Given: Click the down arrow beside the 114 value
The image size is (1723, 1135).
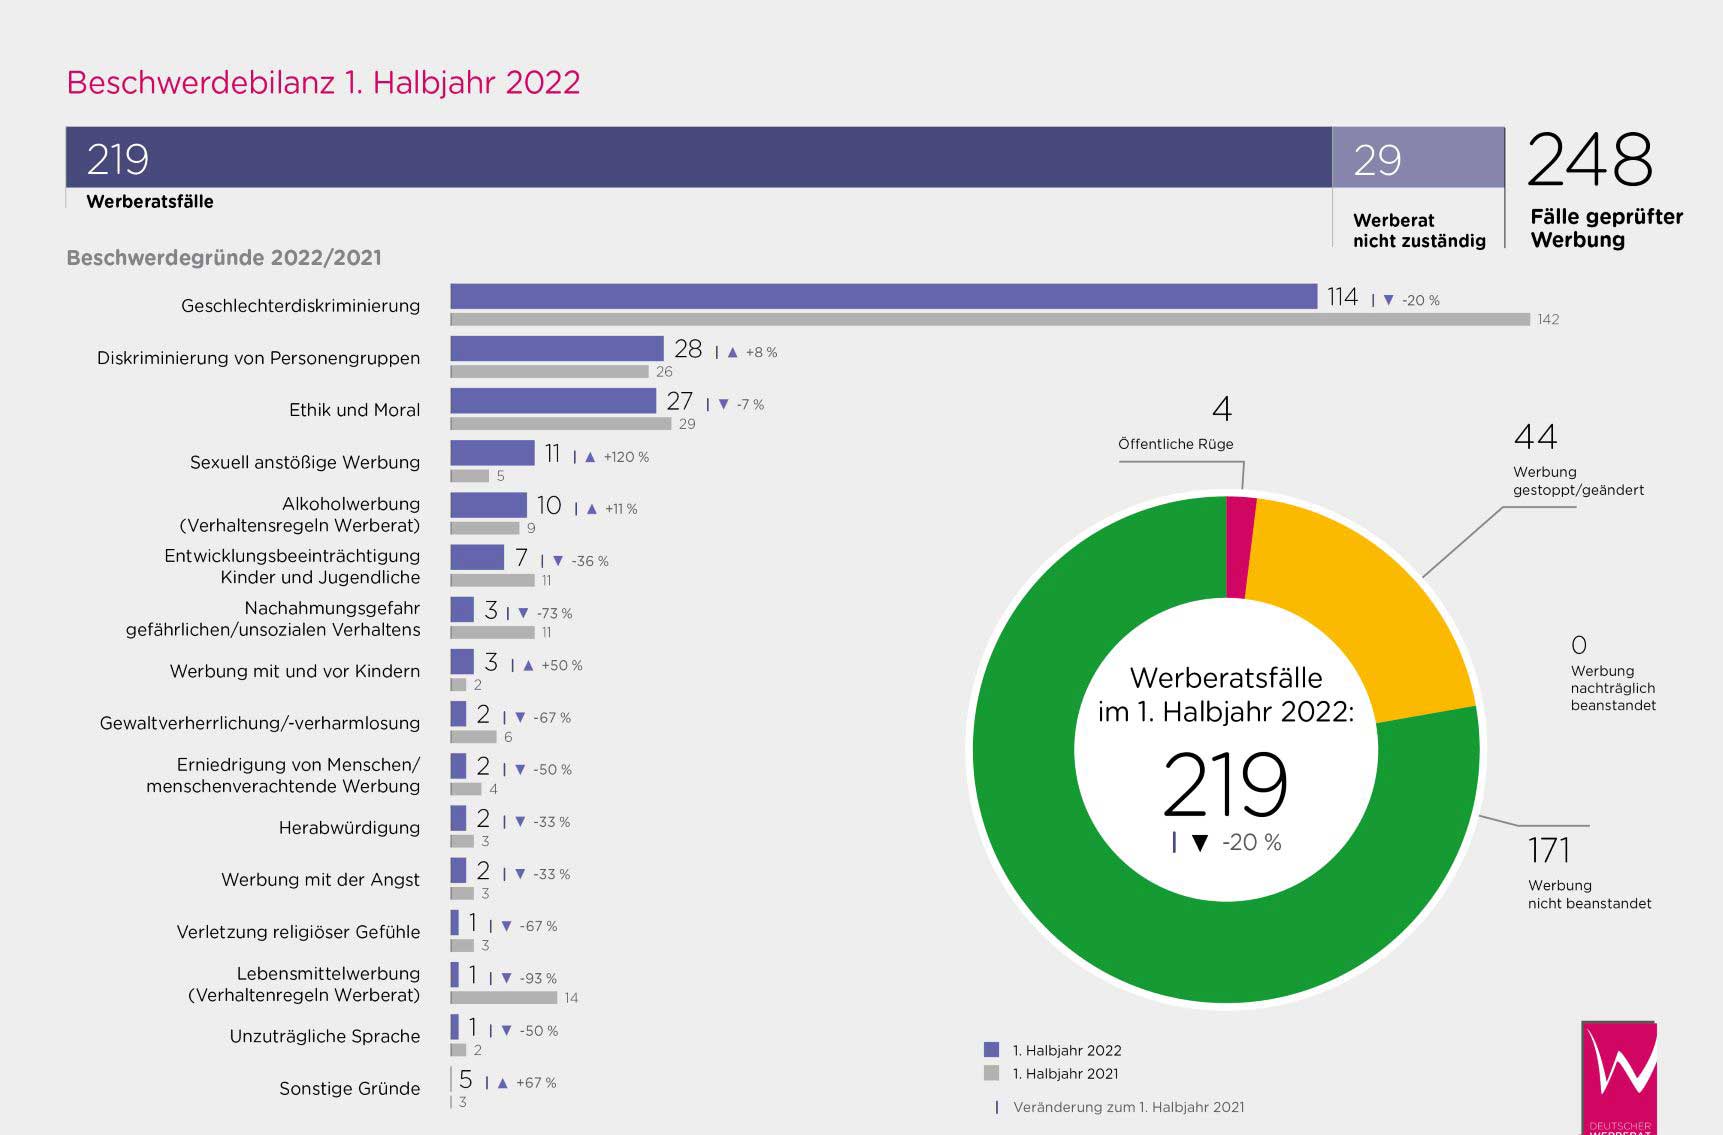Looking at the screenshot, I should (x=1388, y=300).
